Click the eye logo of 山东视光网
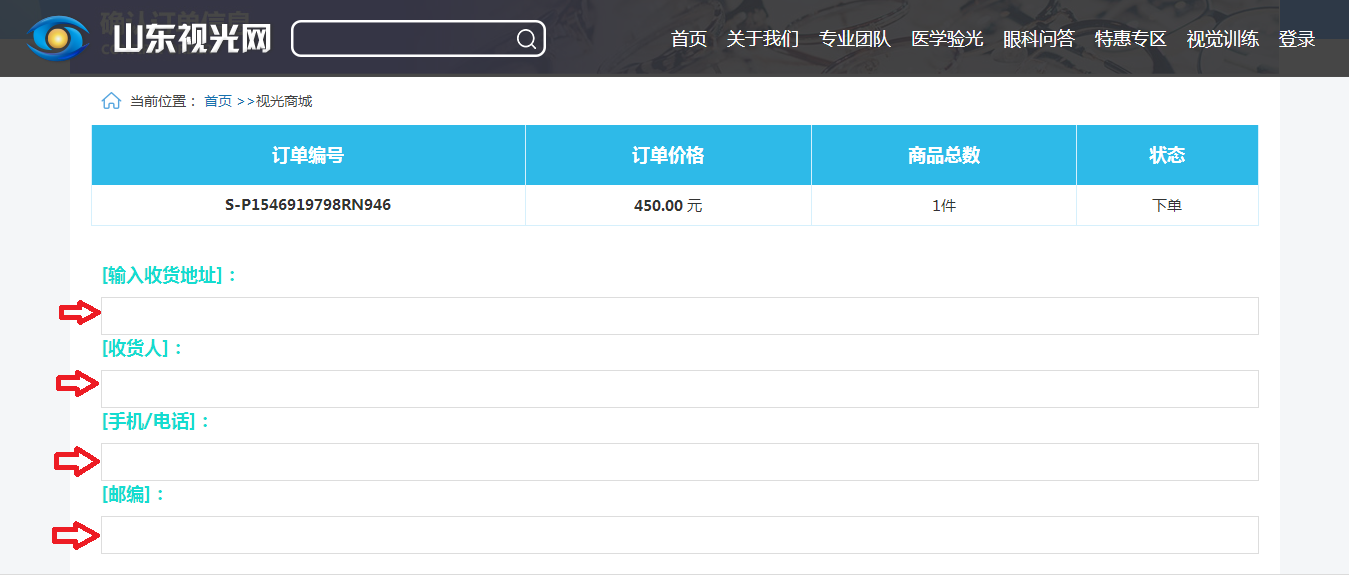Screen dimensions: 1349x575 [59, 38]
